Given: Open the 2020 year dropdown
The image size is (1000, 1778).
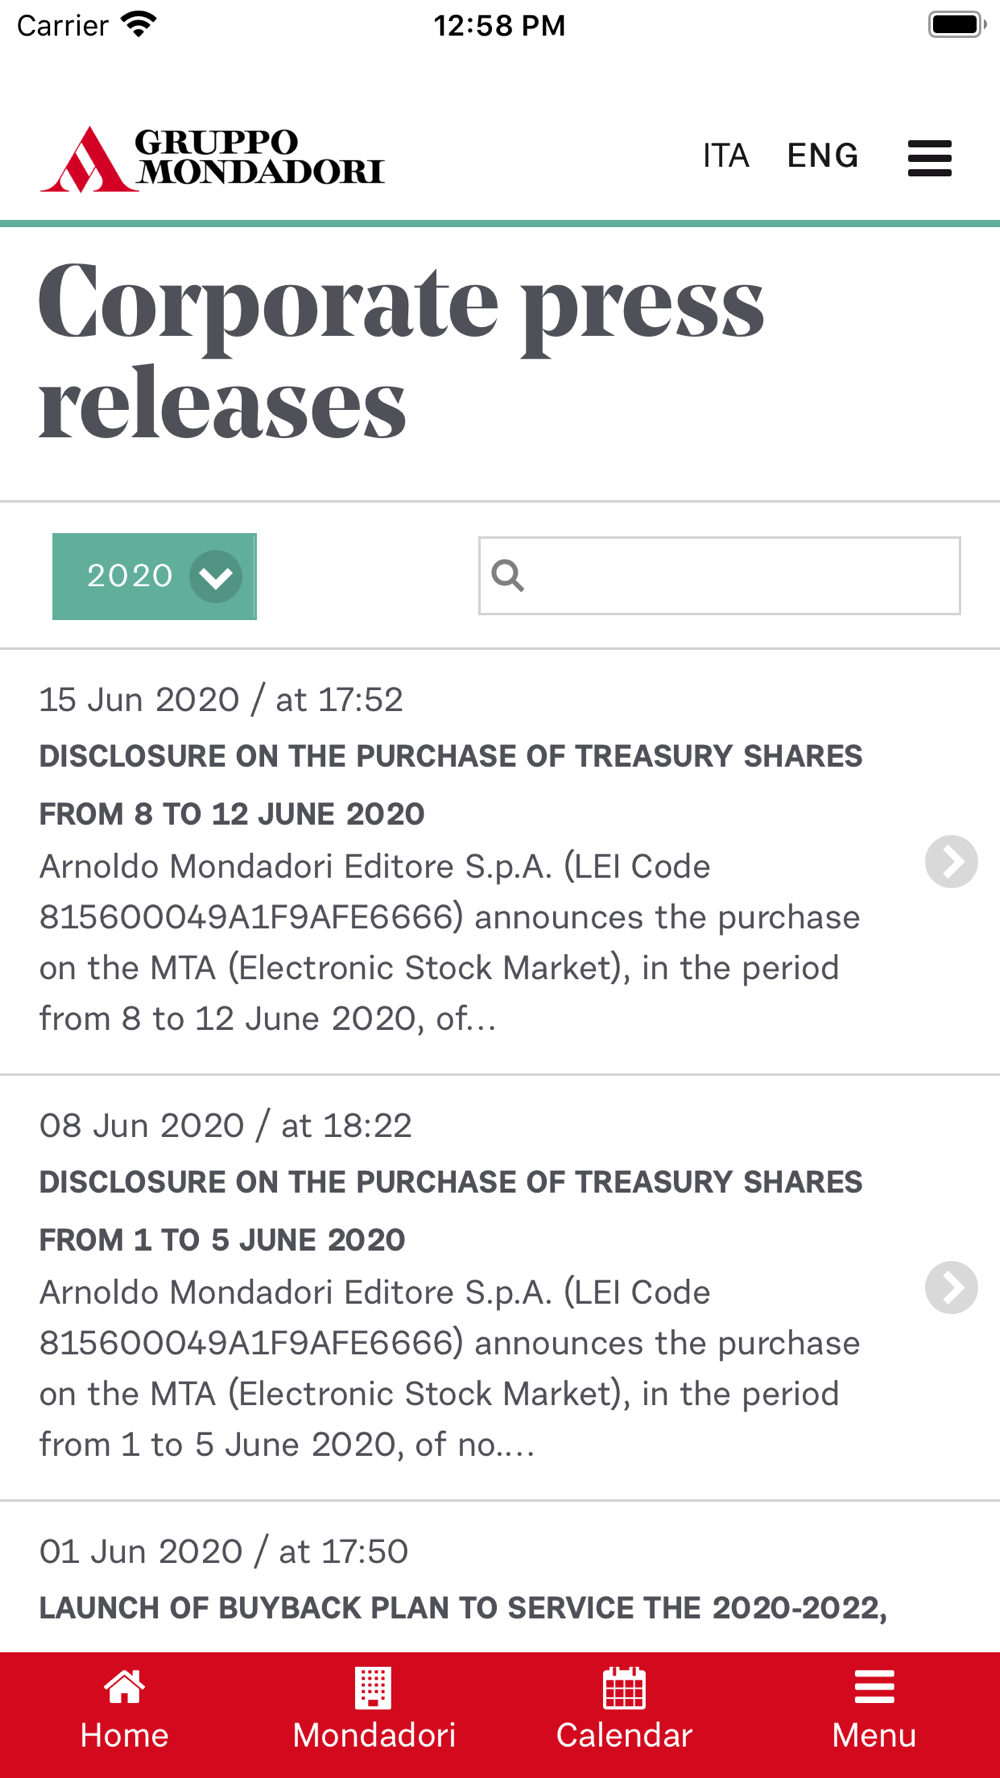Looking at the screenshot, I should 130,576.
